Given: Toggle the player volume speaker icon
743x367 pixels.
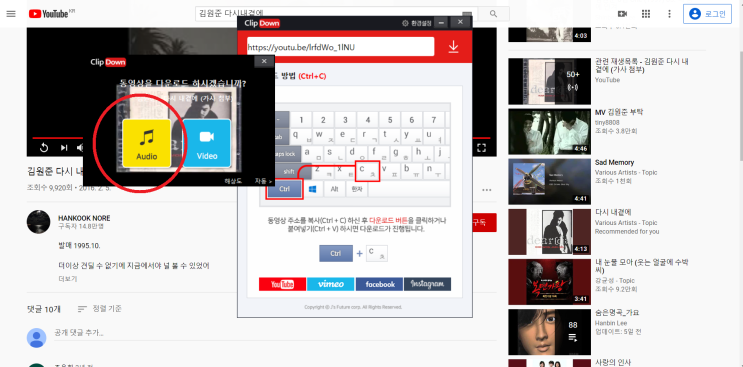Looking at the screenshot, I should point(80,148).
